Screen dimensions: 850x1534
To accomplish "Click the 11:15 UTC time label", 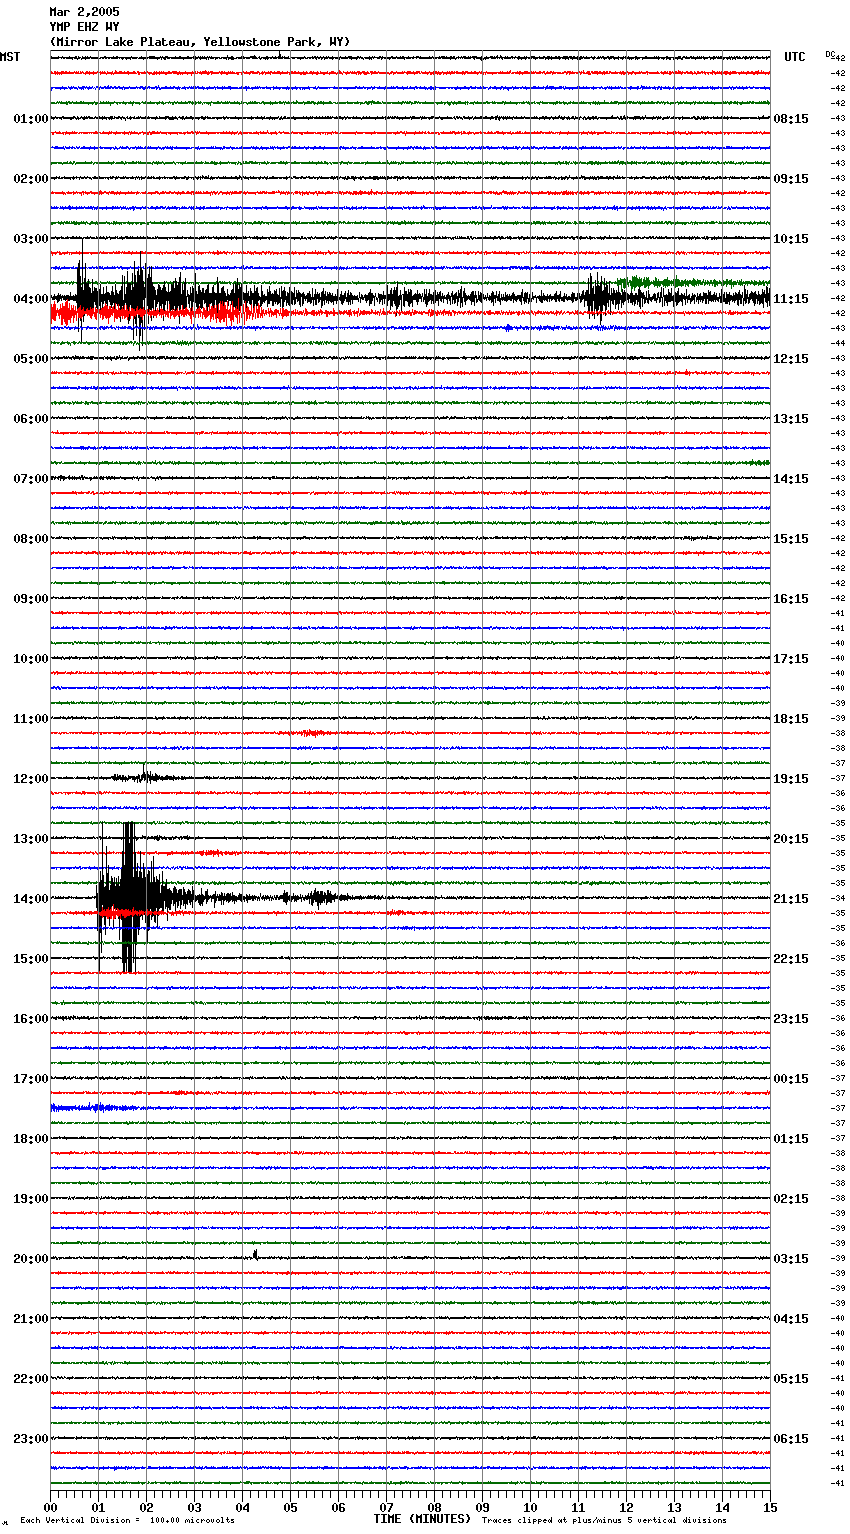I will 791,299.
